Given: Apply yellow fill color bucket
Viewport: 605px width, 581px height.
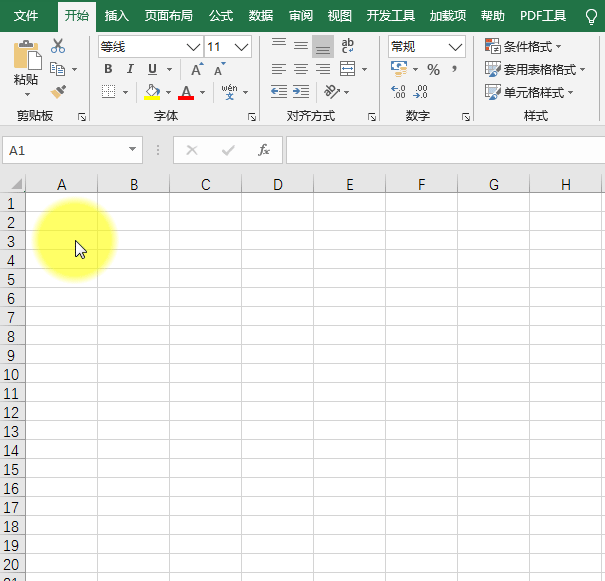Looking at the screenshot, I should click(x=152, y=92).
